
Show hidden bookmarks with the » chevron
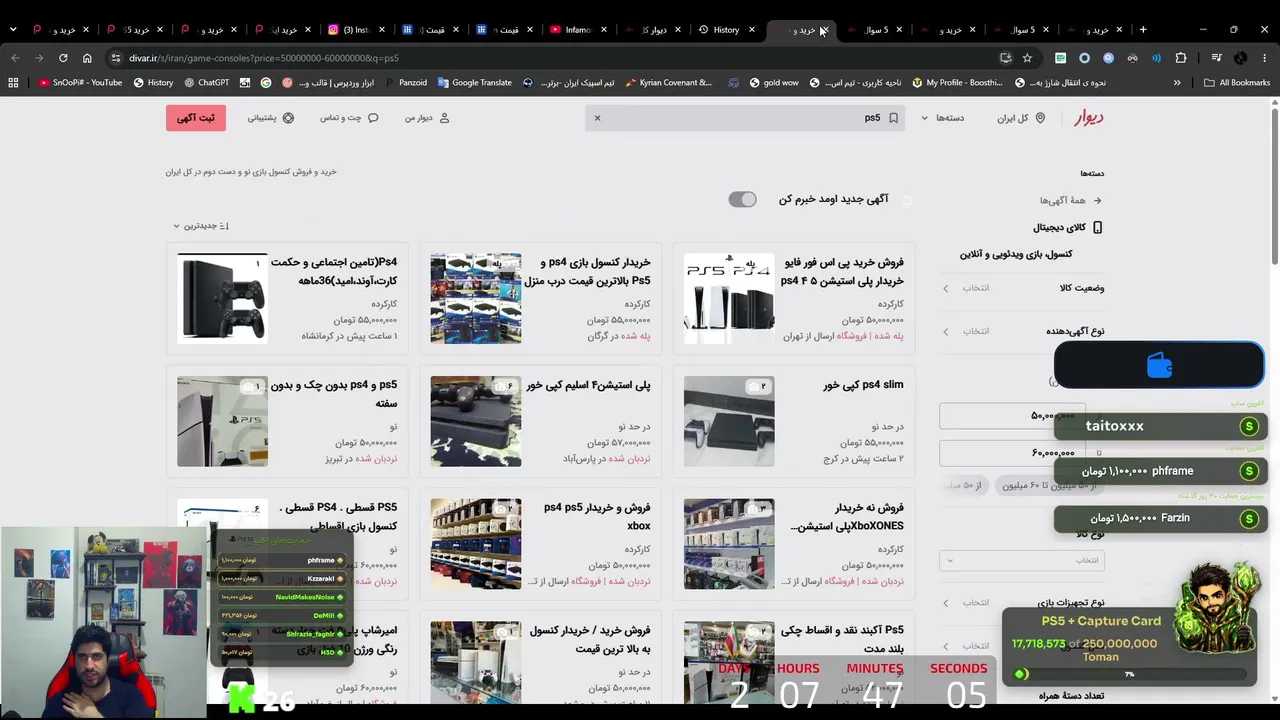(x=1177, y=83)
